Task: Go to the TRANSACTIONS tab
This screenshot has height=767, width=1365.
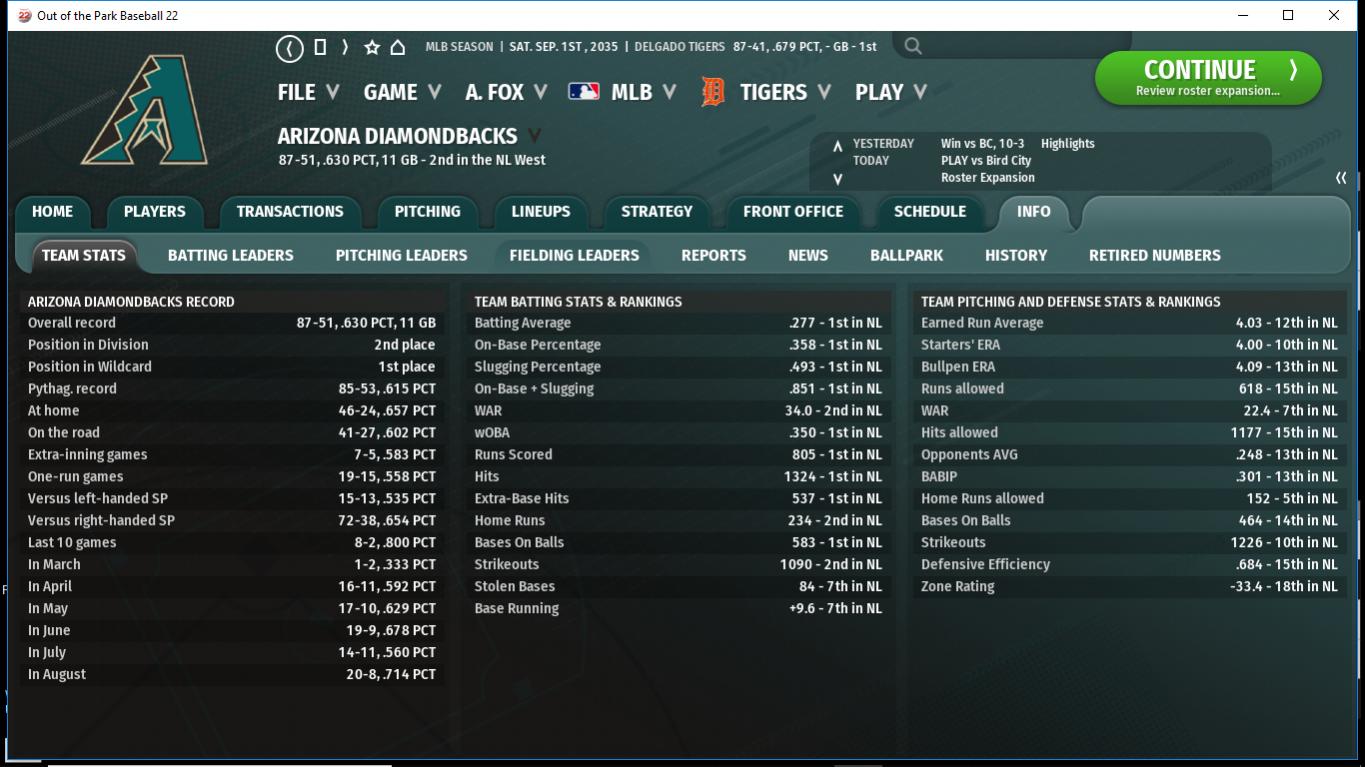Action: (290, 212)
